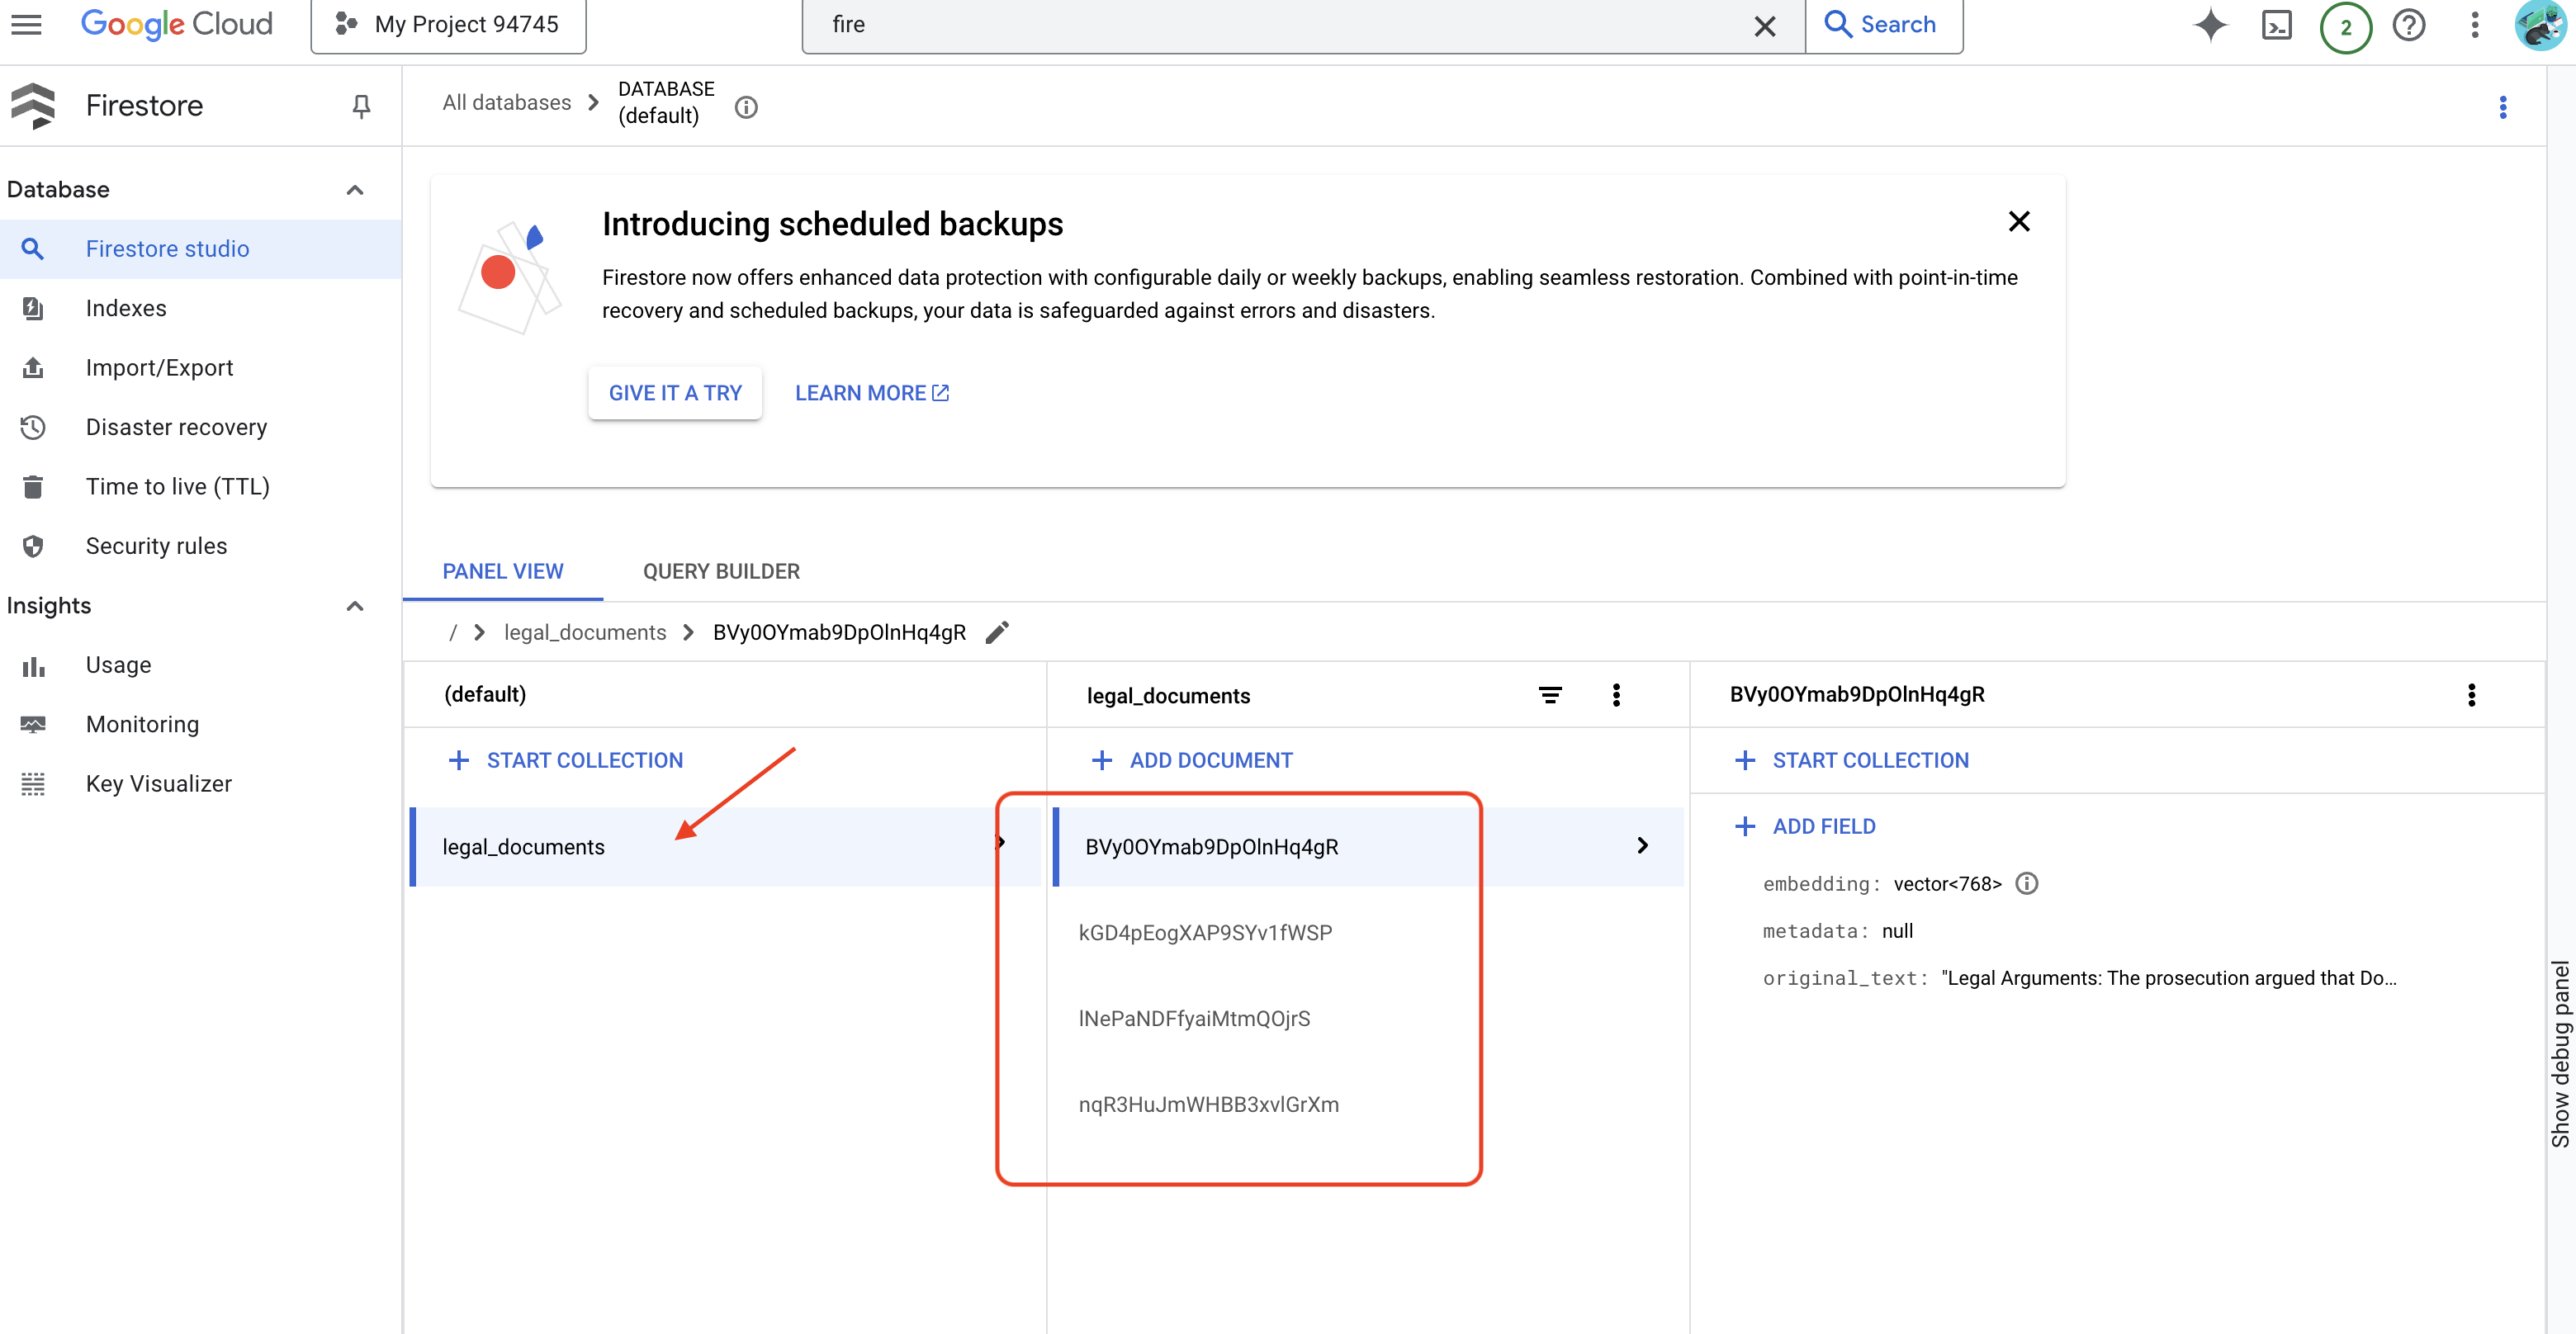The height and width of the screenshot is (1334, 2576).
Task: Click the database info icon near (default)
Action: pyautogui.click(x=746, y=107)
